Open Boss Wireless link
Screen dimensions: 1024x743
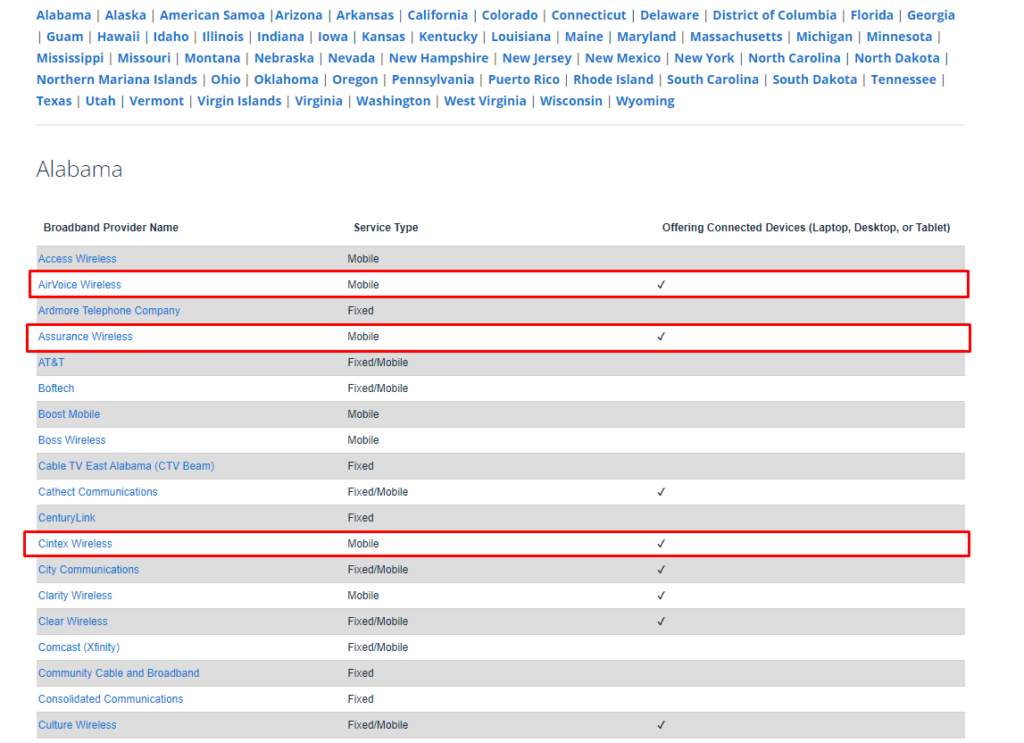(x=72, y=440)
